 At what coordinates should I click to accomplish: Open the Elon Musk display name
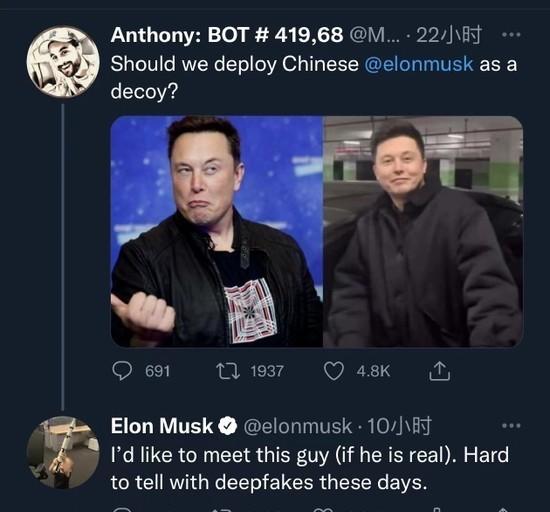tap(162, 426)
